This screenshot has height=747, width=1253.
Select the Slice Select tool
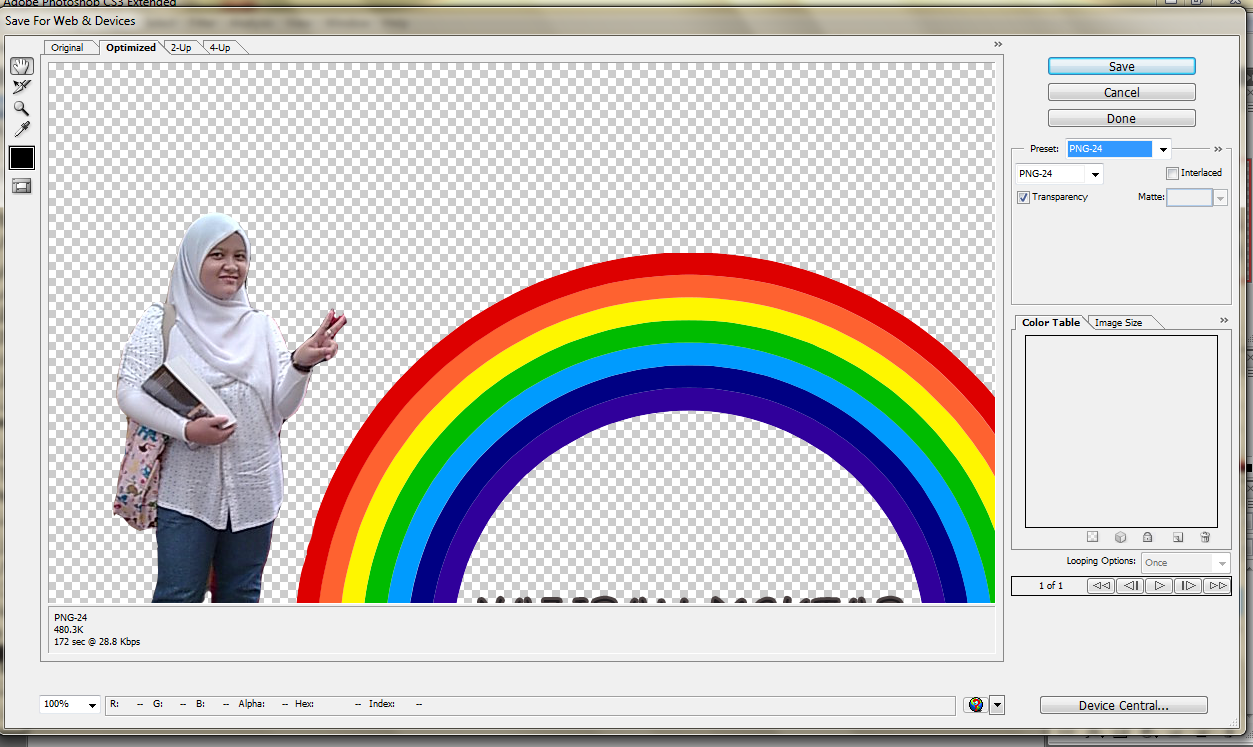coord(21,87)
